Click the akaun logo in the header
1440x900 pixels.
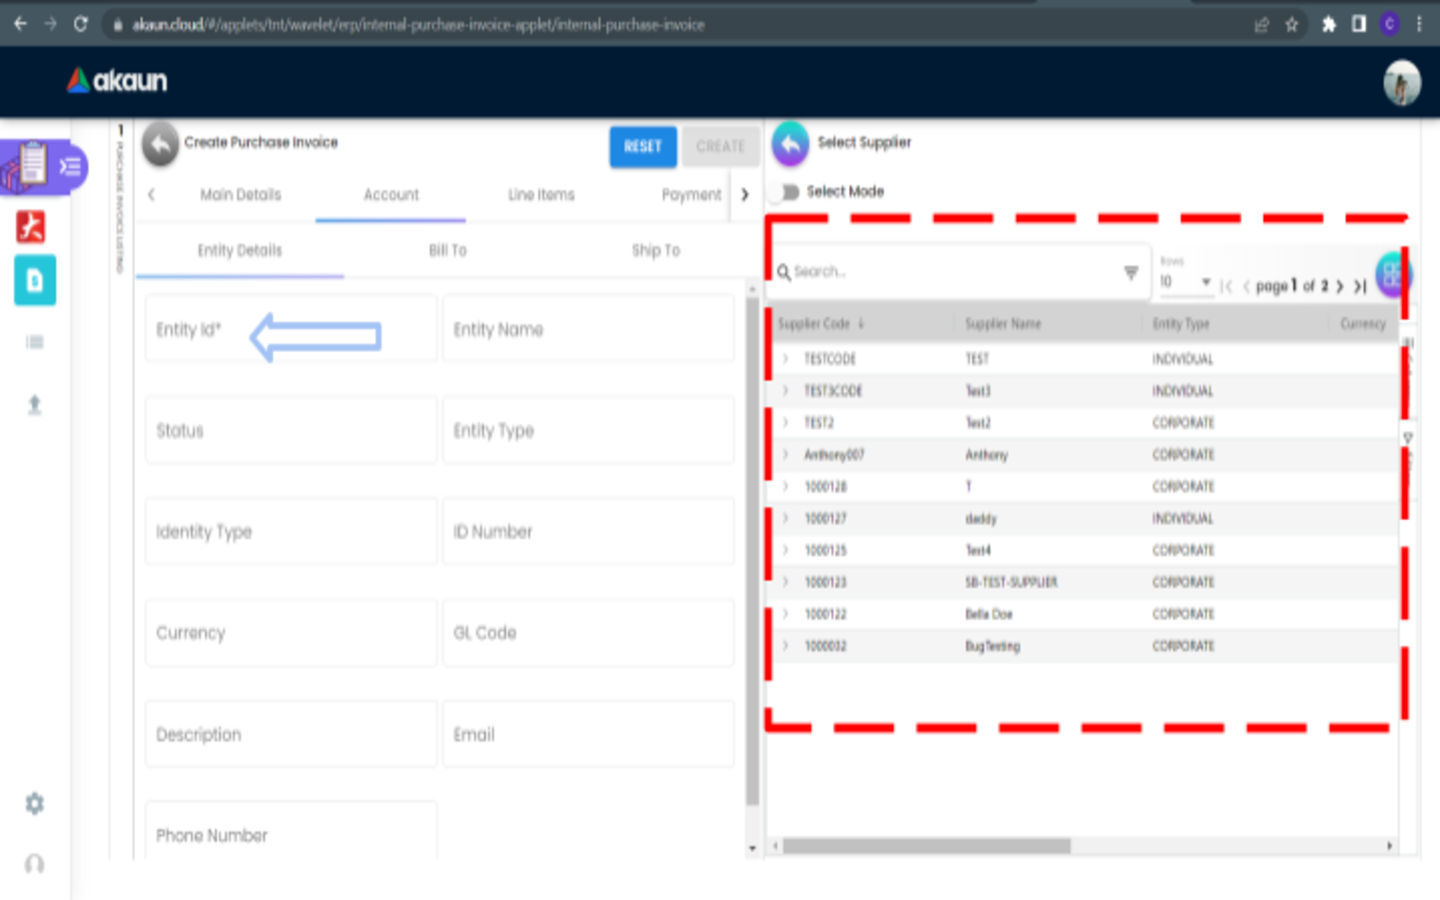coord(117,81)
